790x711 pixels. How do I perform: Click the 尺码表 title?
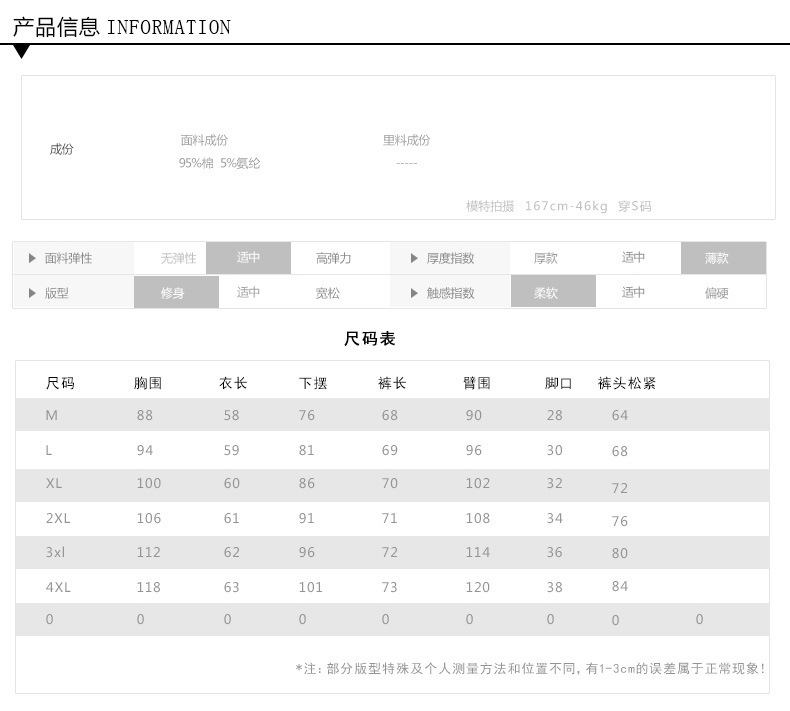click(x=370, y=339)
